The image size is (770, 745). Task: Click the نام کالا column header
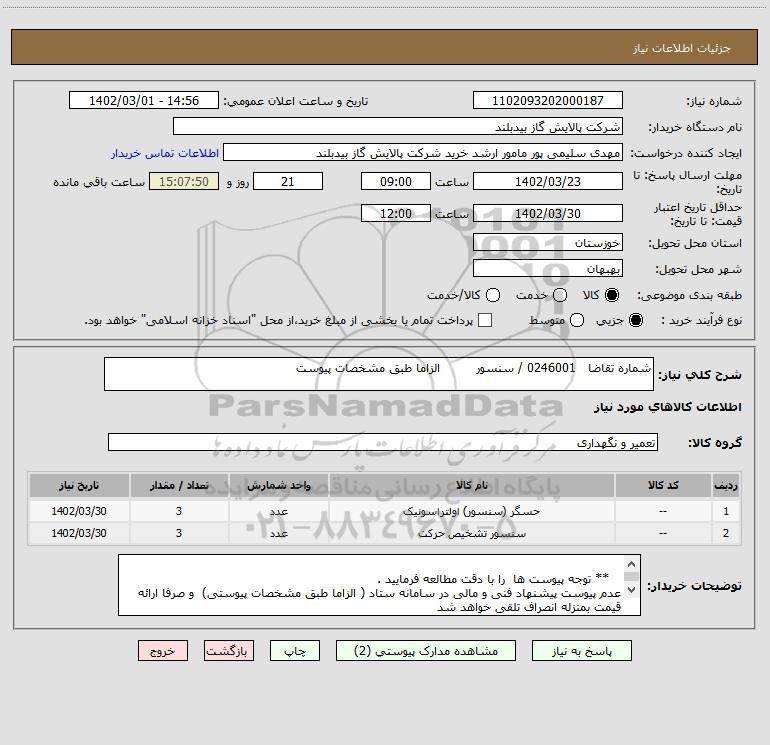[471, 486]
